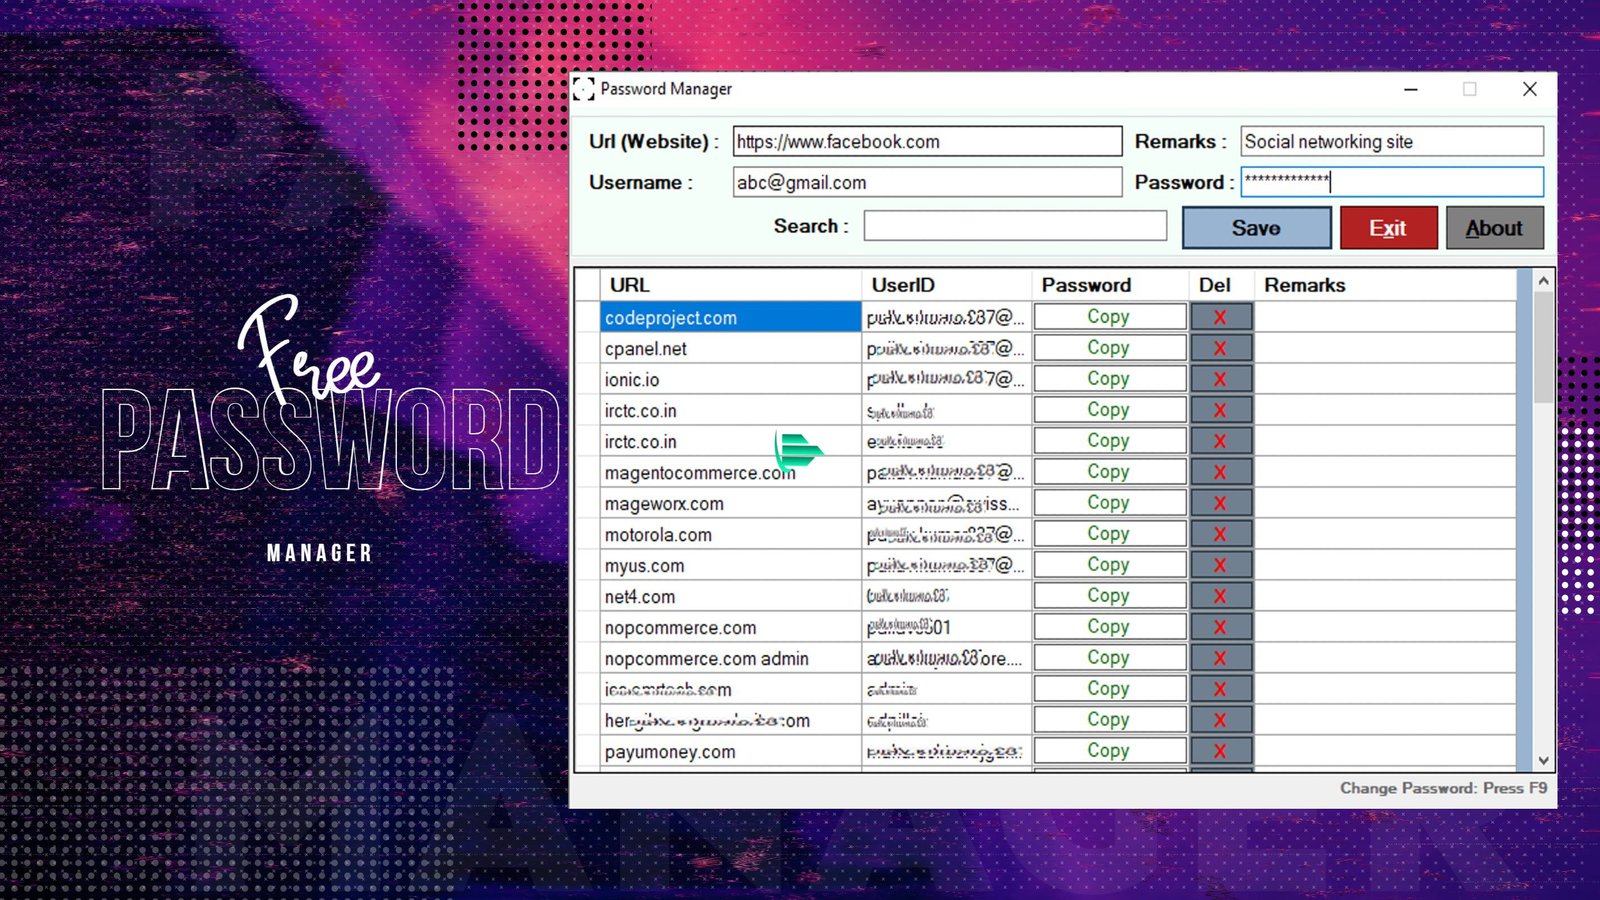Click the red X for cpanel.net row
The height and width of the screenshot is (900, 1600).
pos(1220,348)
